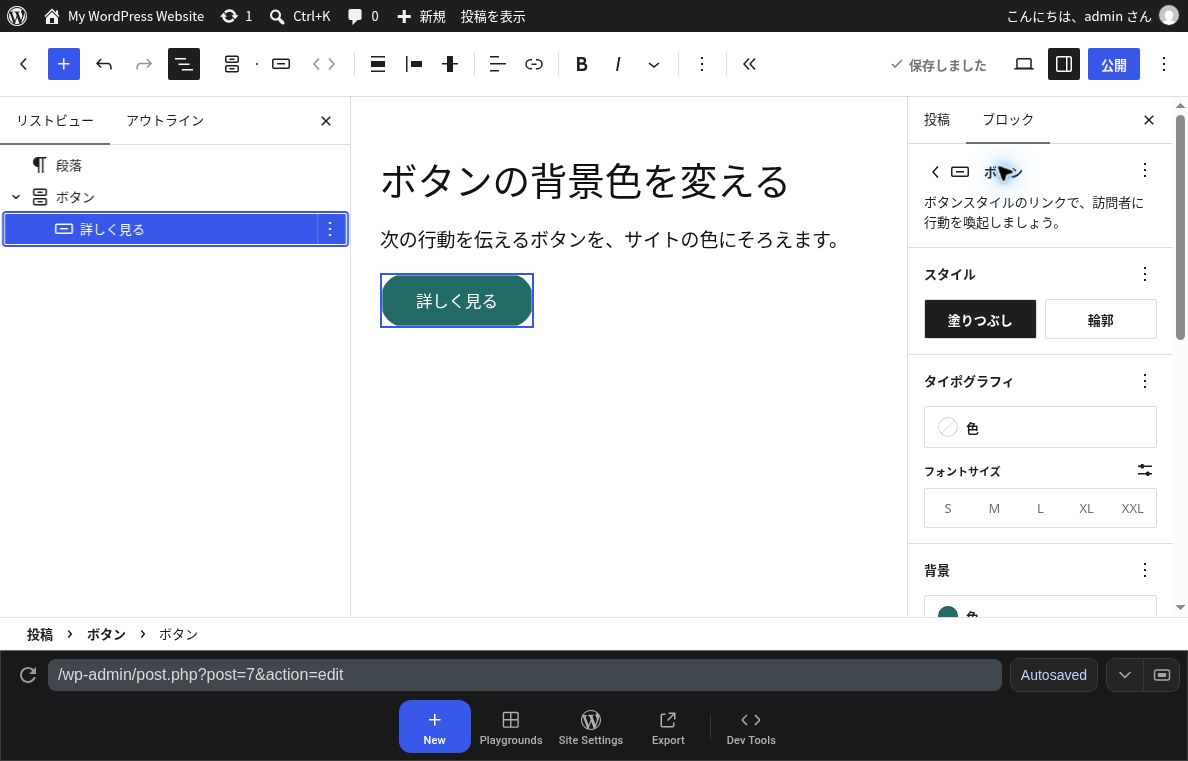Open the 新規 menu in admin bar
This screenshot has height=761, width=1188.
(421, 16)
